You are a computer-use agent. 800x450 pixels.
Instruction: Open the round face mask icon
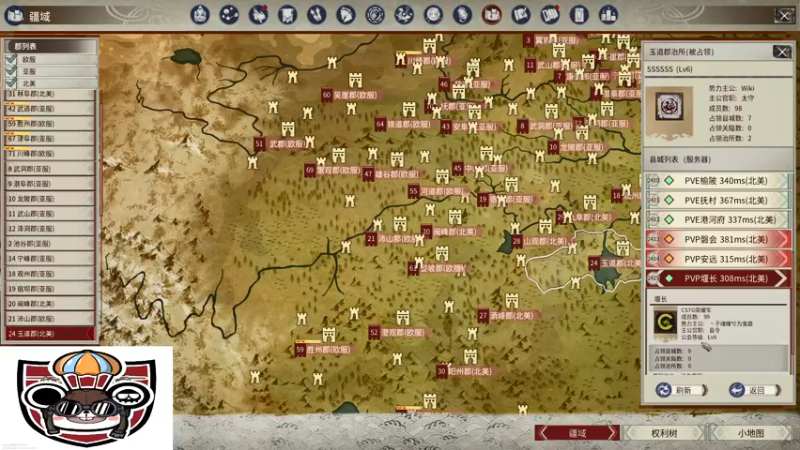point(433,15)
